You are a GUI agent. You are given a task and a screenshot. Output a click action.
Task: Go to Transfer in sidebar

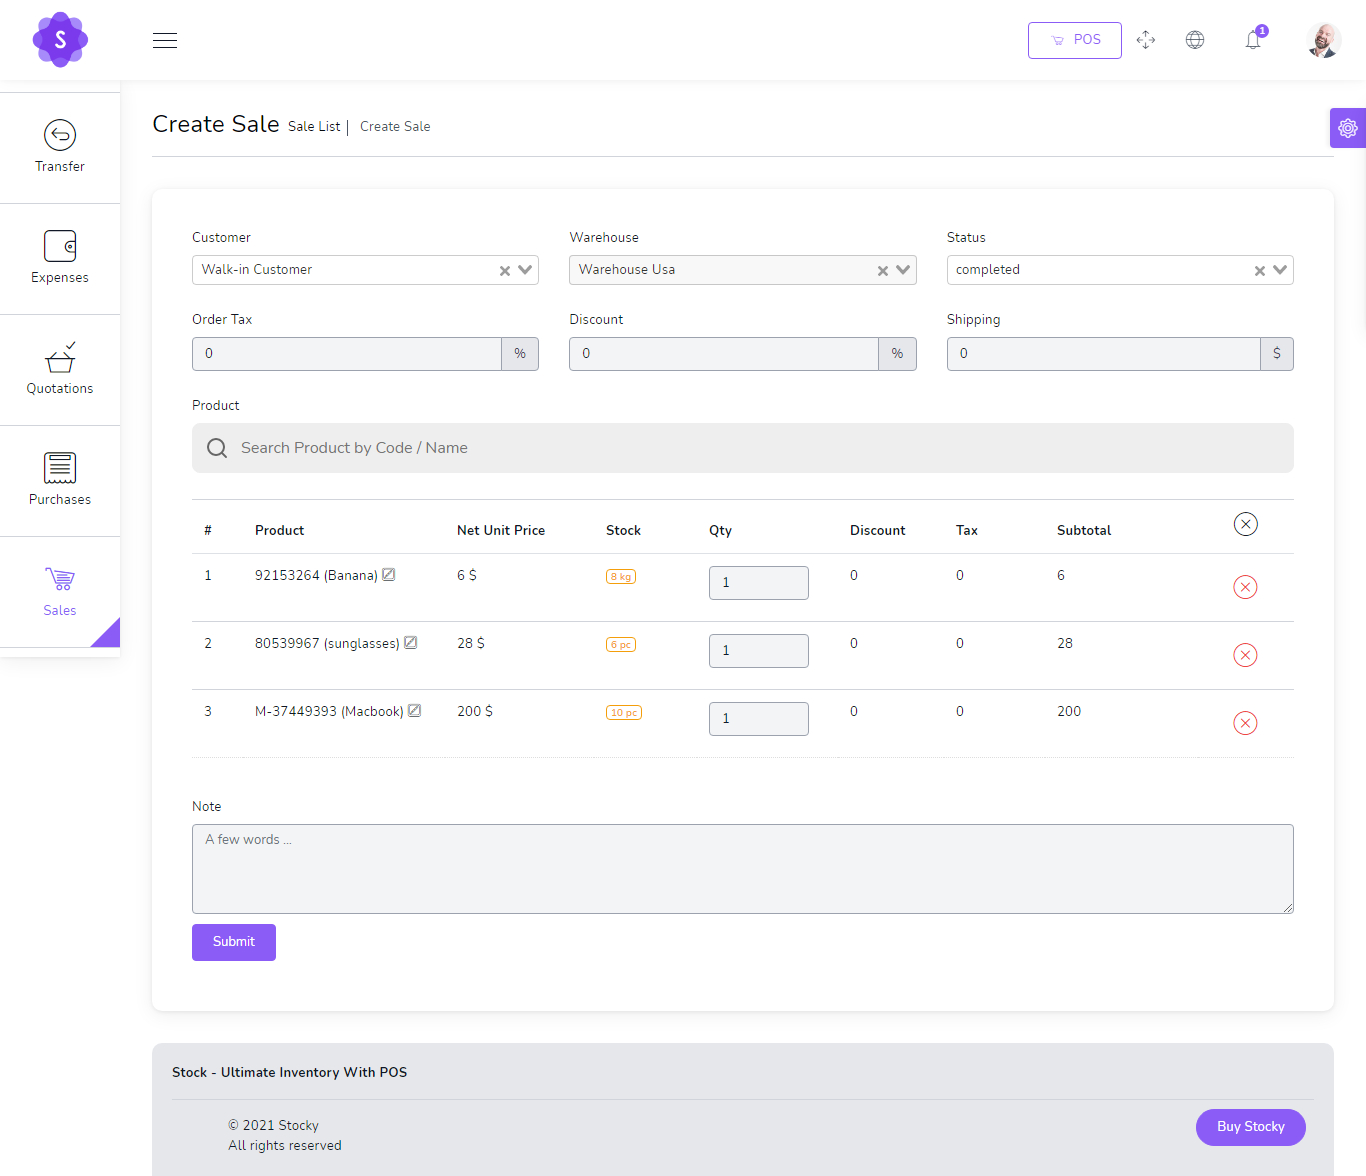point(60,147)
